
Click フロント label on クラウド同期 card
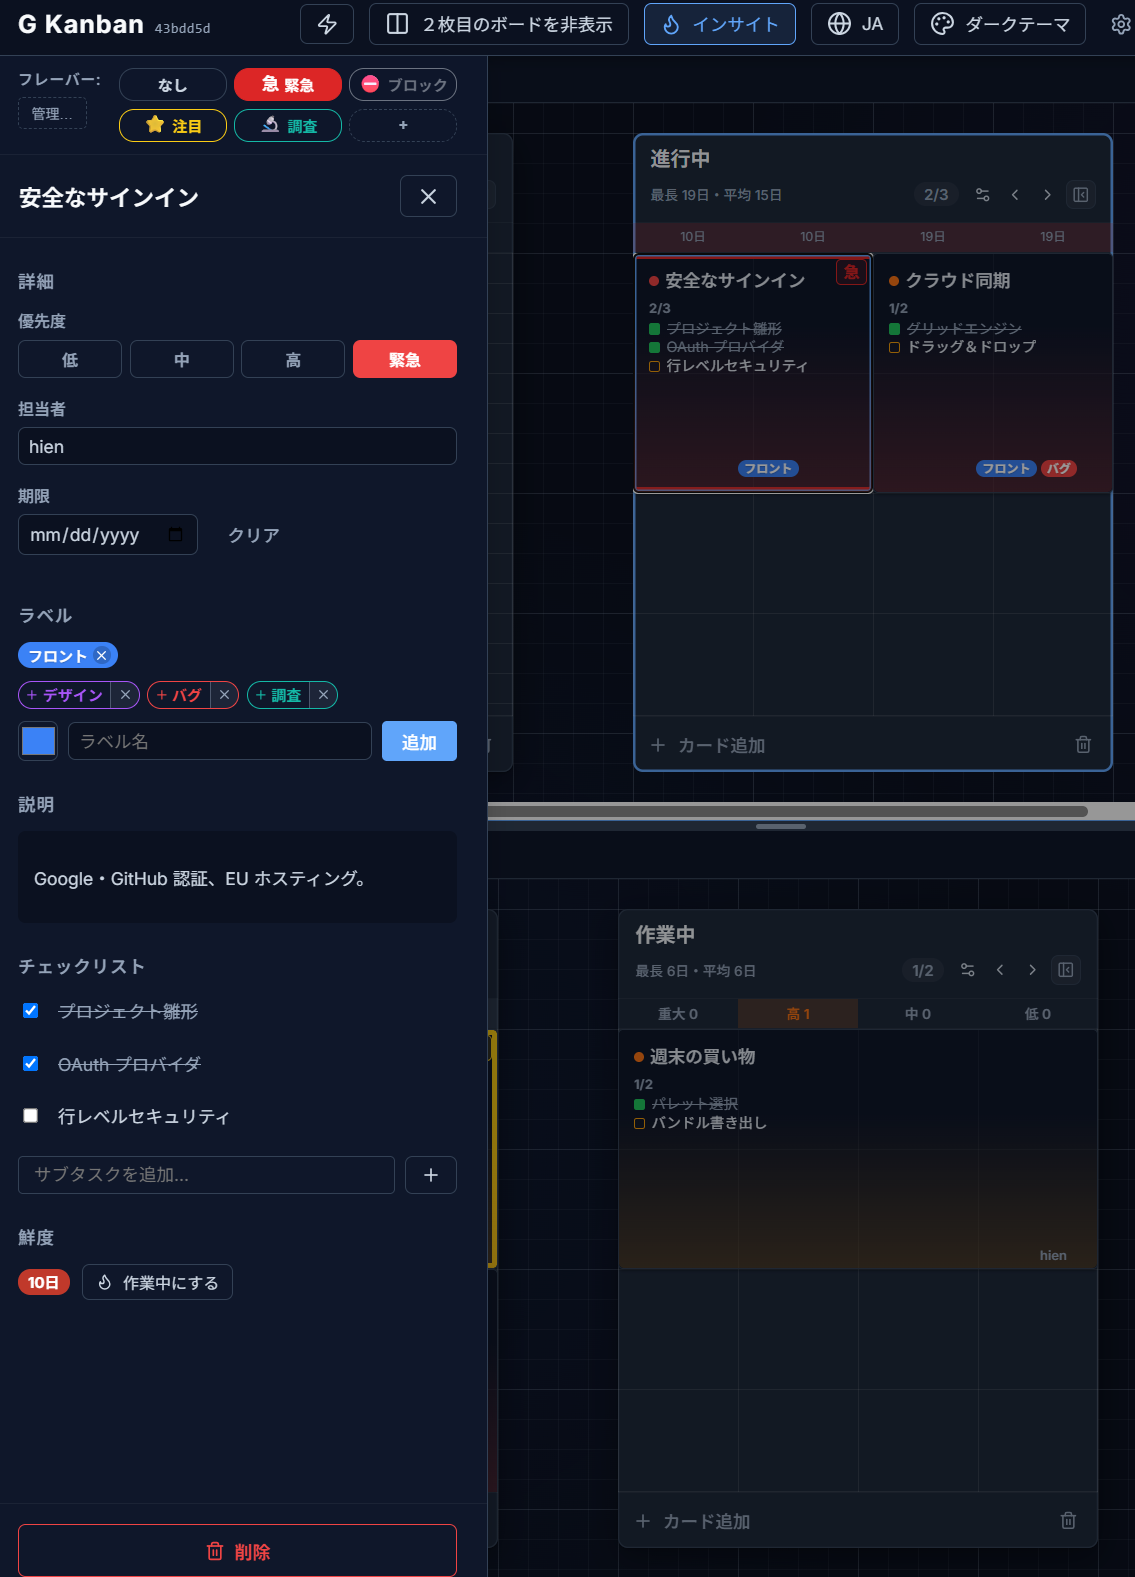pyautogui.click(x=1006, y=468)
